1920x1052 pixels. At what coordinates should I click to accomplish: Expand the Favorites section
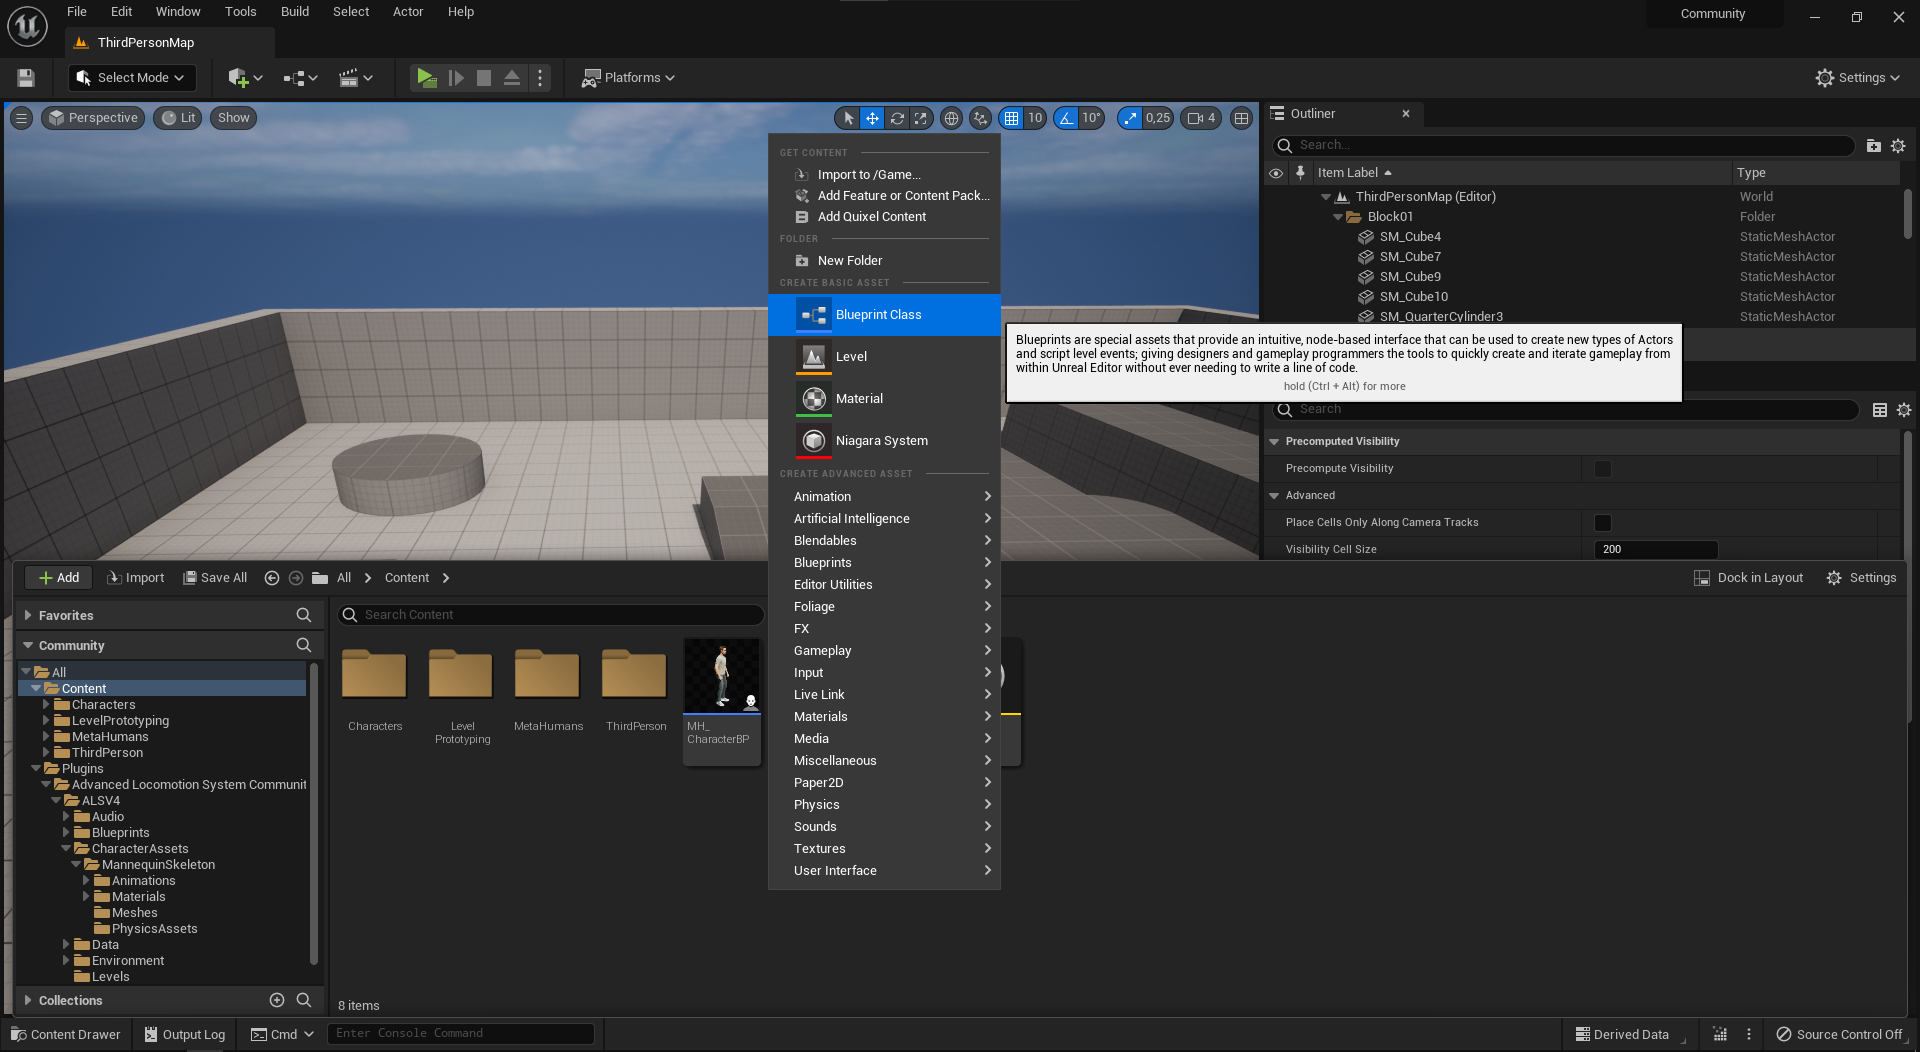click(x=28, y=616)
